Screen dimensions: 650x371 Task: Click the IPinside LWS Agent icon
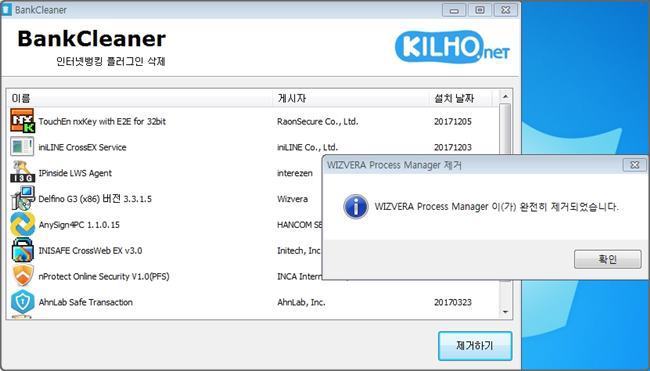click(x=22, y=172)
